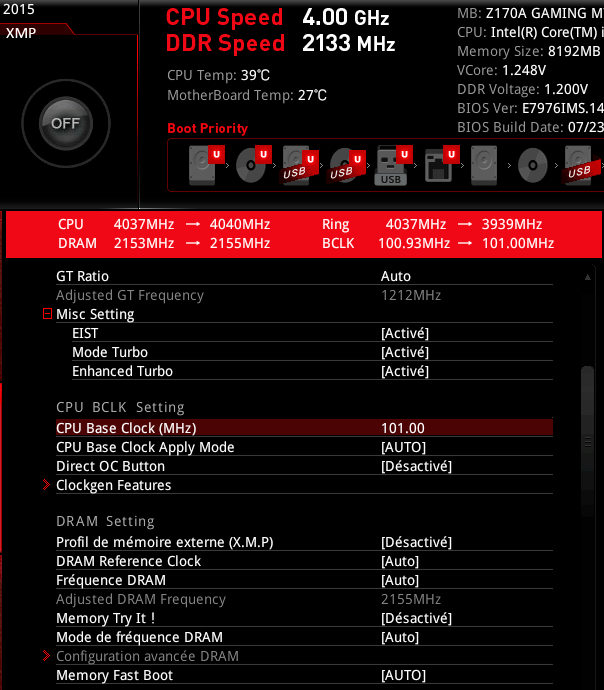Select the CPU Base Clock (MHz) row label
The image size is (604, 690).
(x=126, y=428)
